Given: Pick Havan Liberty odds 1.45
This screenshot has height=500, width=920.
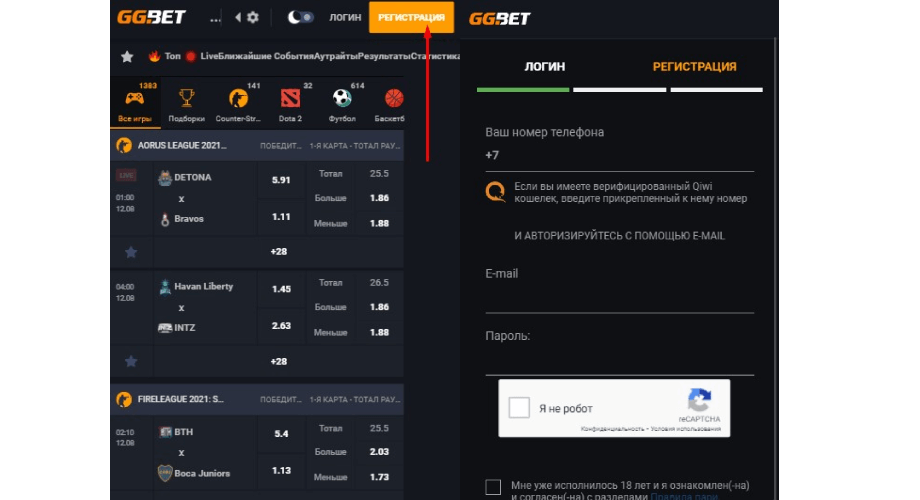Looking at the screenshot, I should coord(281,289).
